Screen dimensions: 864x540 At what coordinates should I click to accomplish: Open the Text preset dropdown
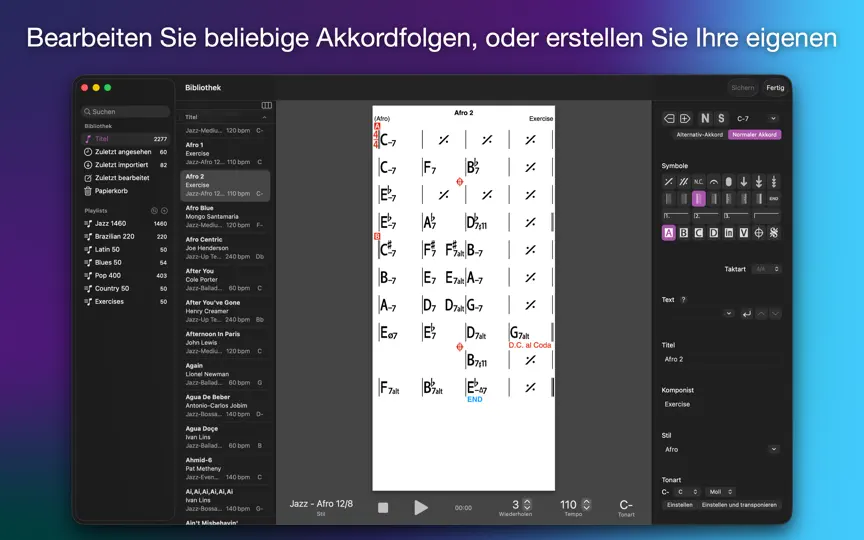coord(728,314)
